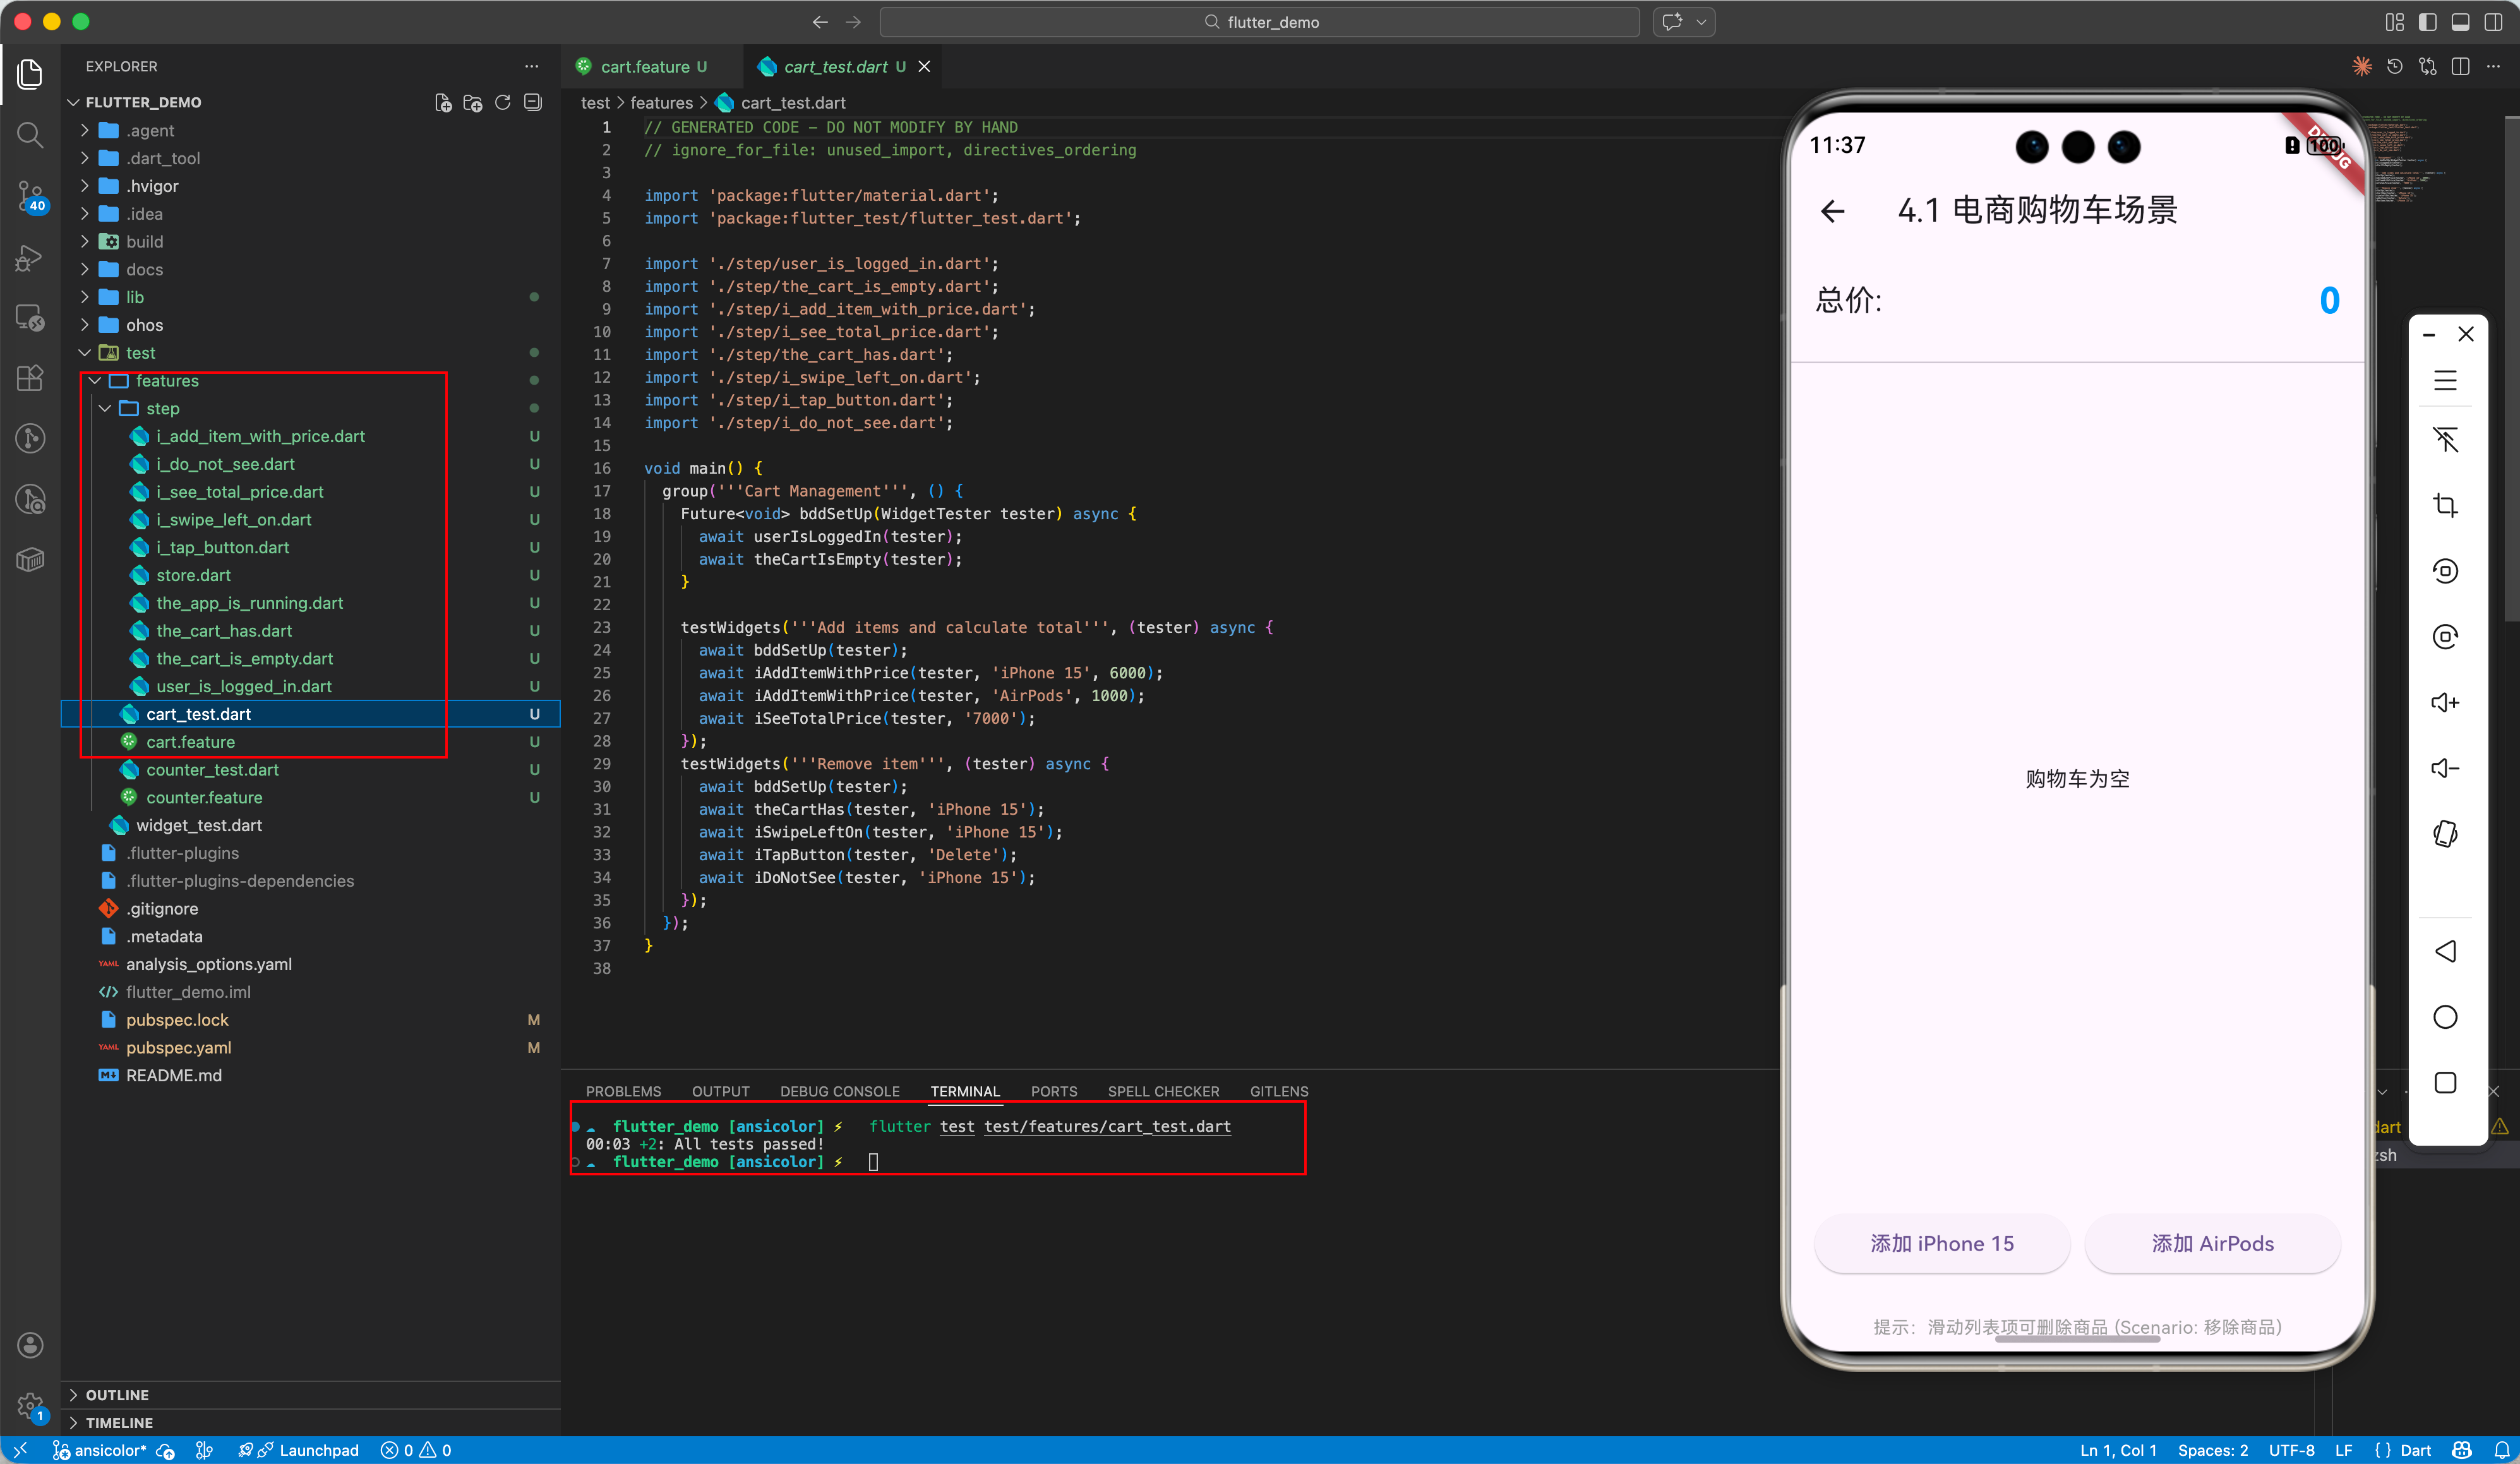Click the New File icon in Explorer header
This screenshot has height=1464, width=2520.
pos(443,102)
